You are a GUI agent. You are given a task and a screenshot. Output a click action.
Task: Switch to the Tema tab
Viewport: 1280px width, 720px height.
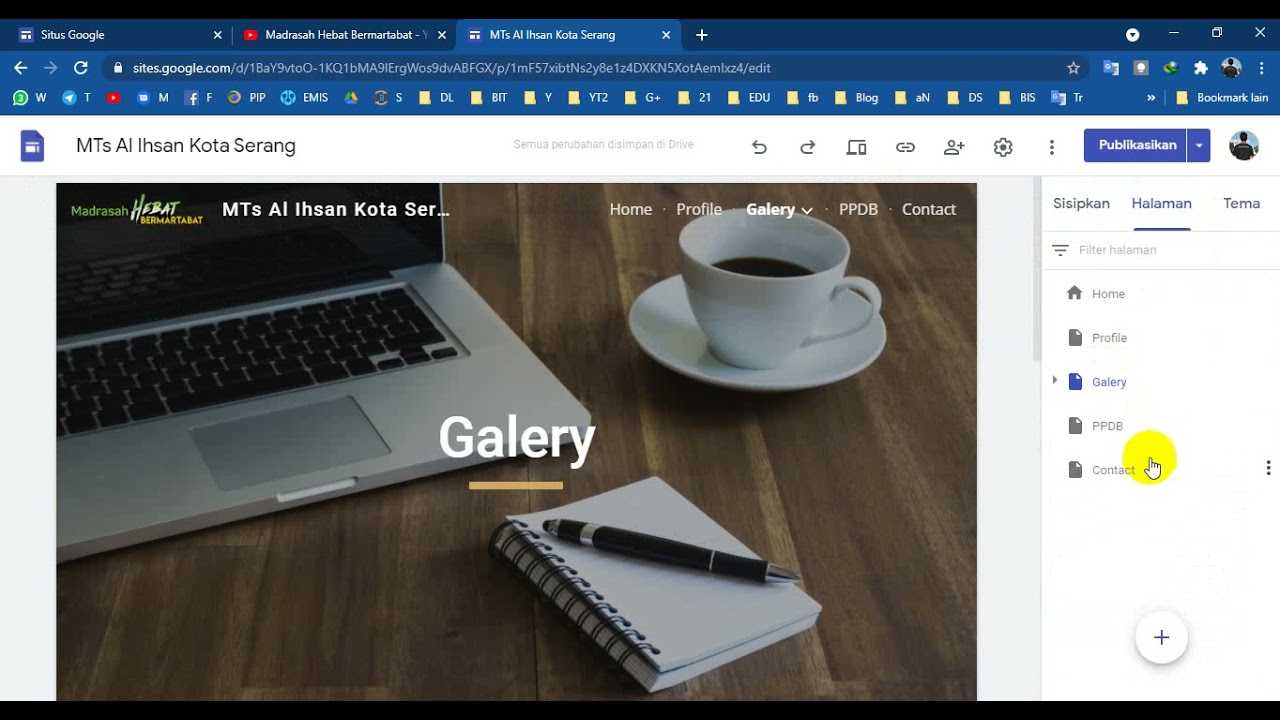(1241, 203)
